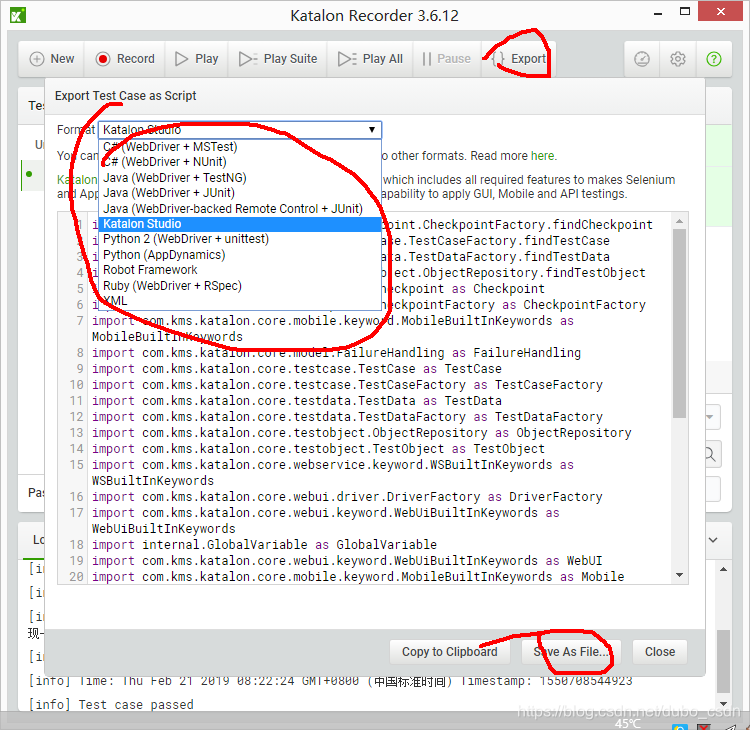This screenshot has height=730, width=750.
Task: Open the Export script dialog
Action: [519, 59]
